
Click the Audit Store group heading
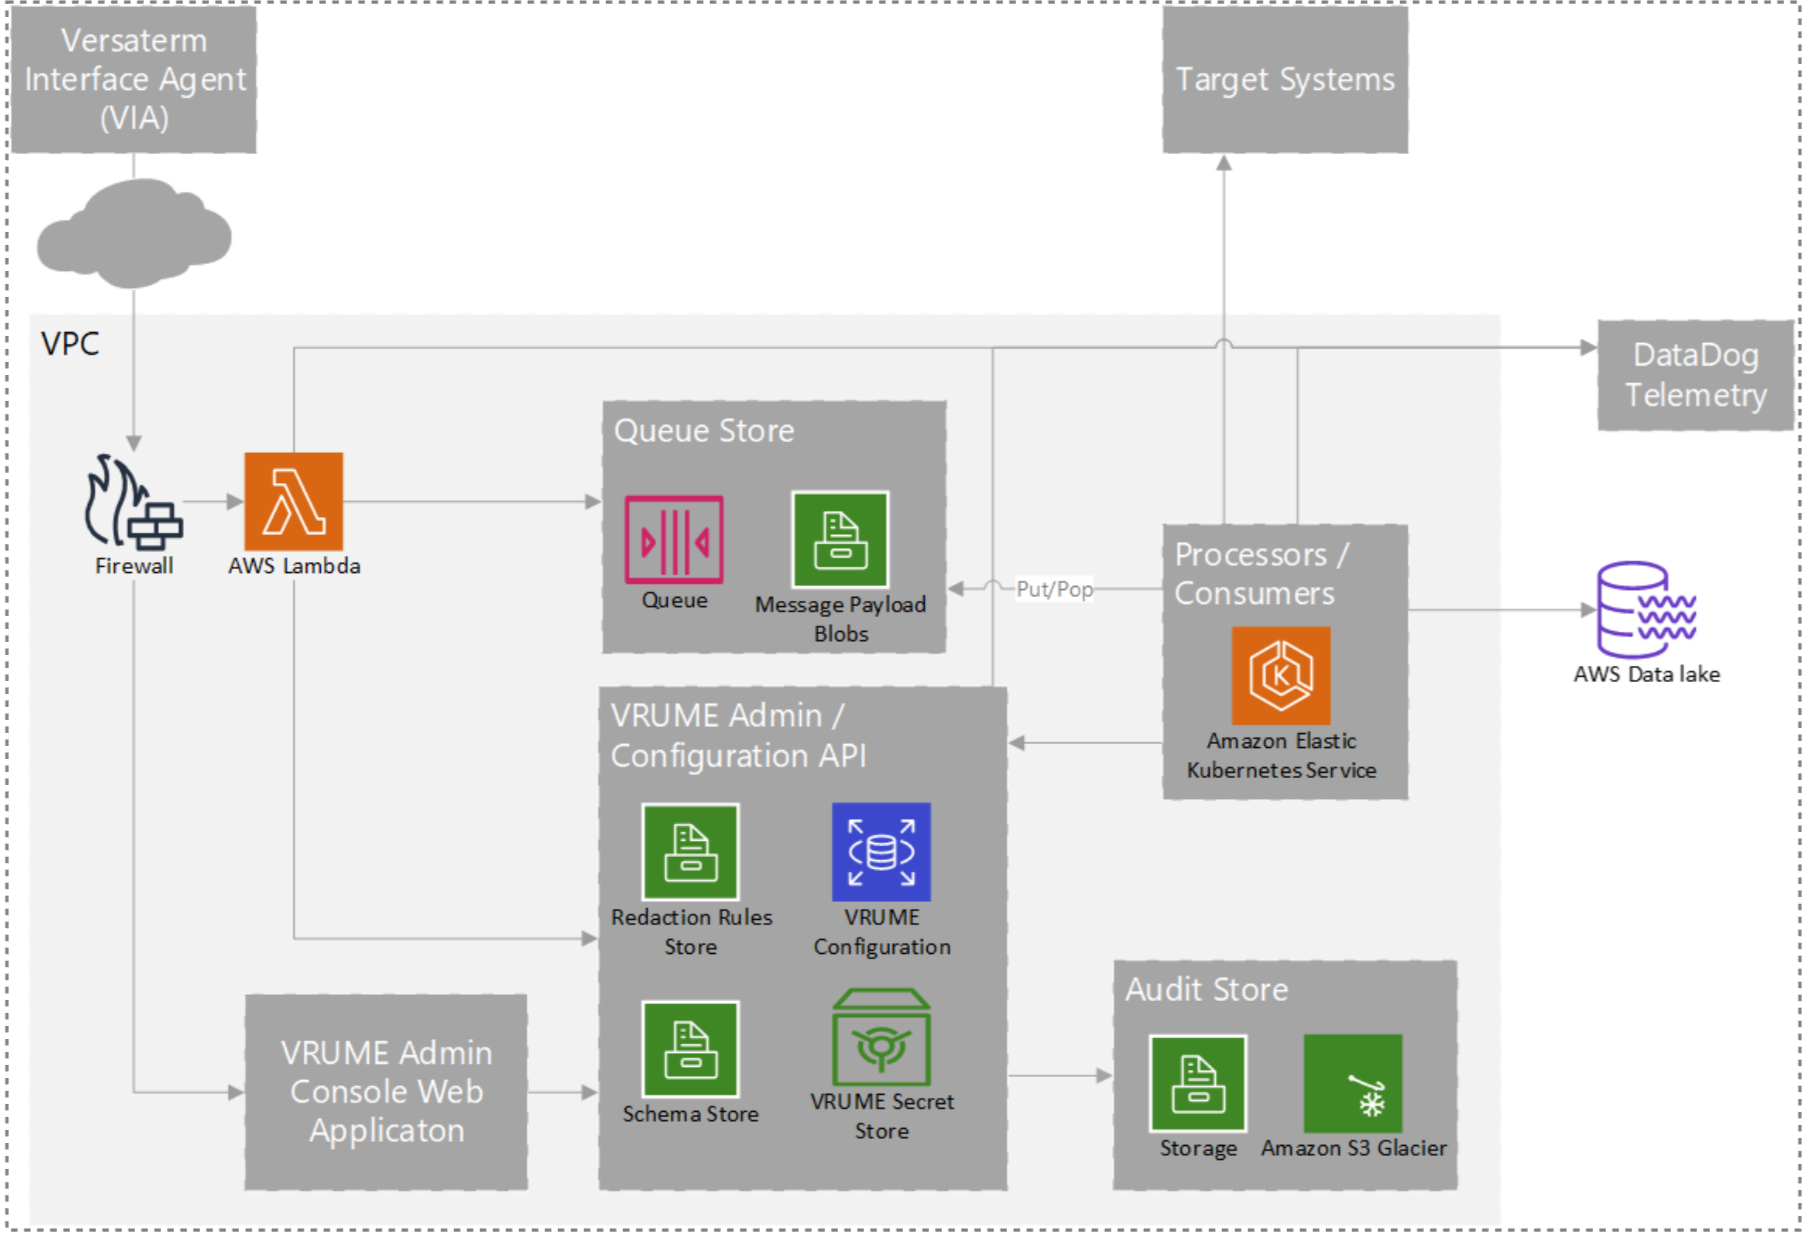(1207, 990)
